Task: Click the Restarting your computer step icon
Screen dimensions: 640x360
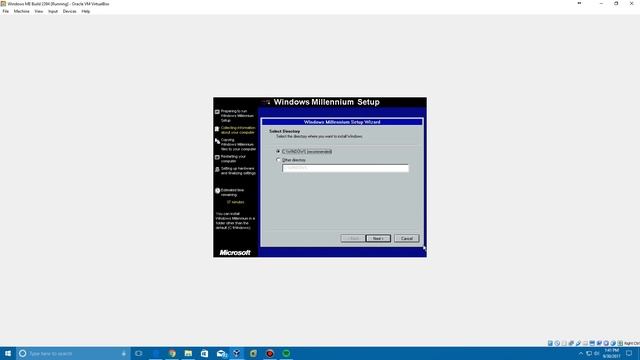Action: (x=217, y=157)
